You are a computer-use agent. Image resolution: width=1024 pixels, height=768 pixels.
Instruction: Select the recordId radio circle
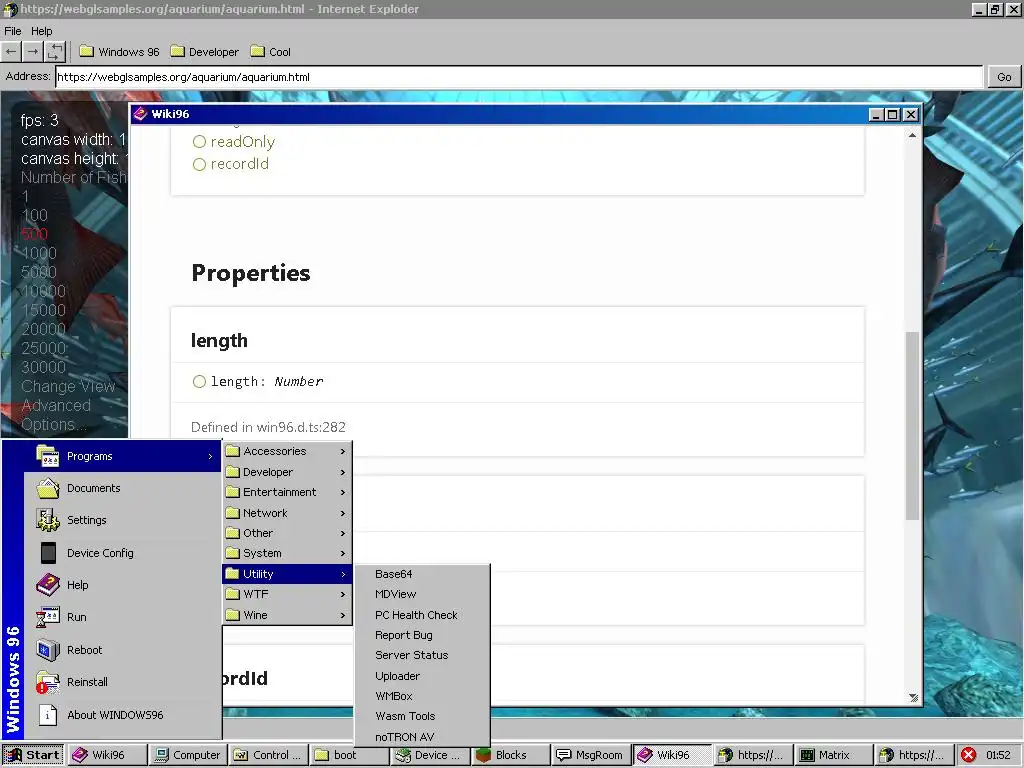199,164
